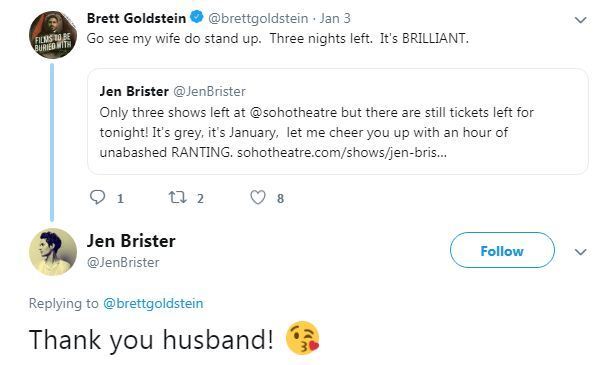This screenshot has width=616, height=365.
Task: Click the kissing face emoji
Action: (302, 338)
